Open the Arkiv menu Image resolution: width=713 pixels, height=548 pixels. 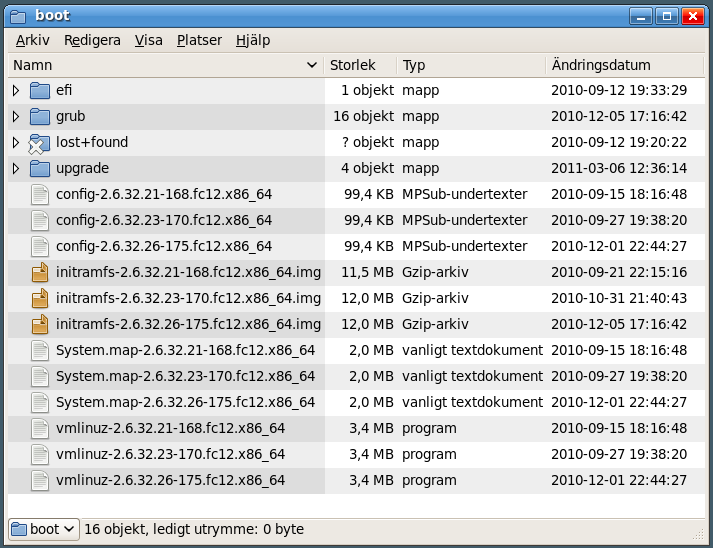coord(32,40)
